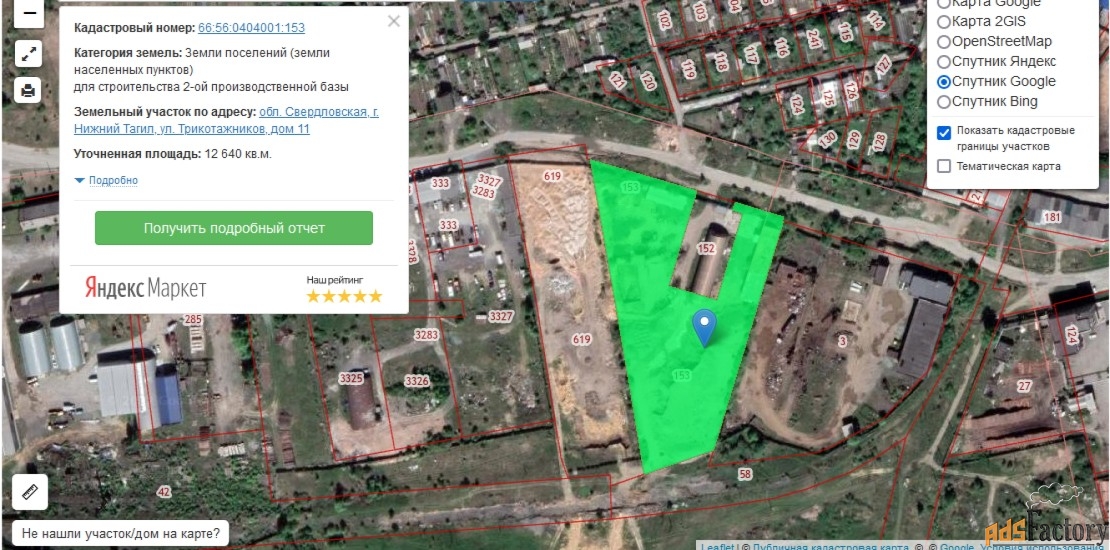The height and width of the screenshot is (550, 1110).
Task: Click Получить подробный отчет button
Action: click(x=234, y=228)
